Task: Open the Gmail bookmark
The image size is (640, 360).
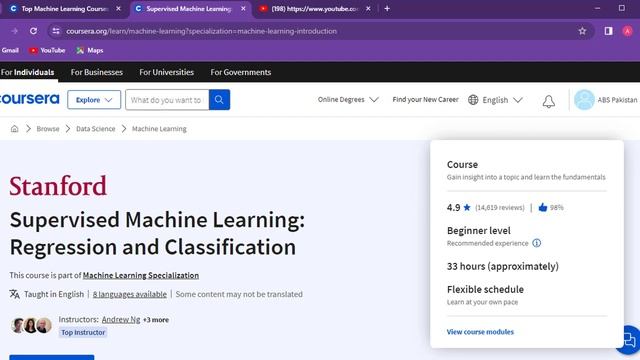Action: point(10,50)
